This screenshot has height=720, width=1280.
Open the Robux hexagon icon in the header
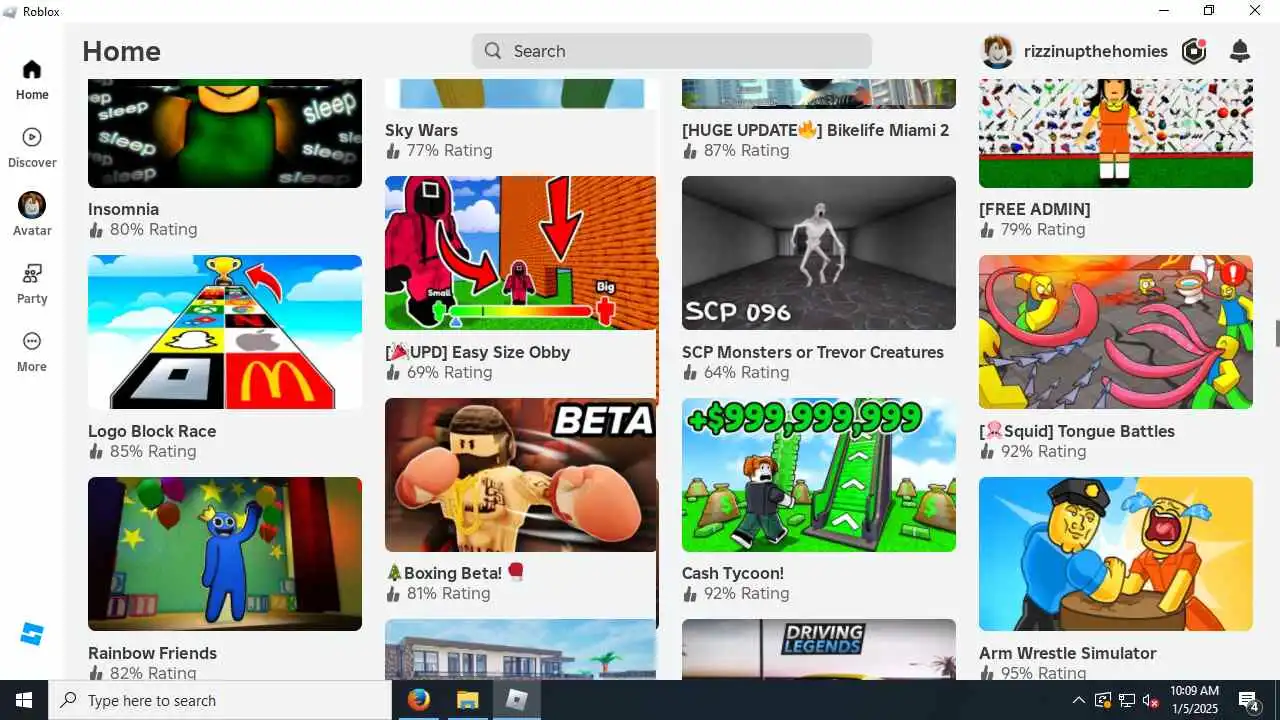point(1194,51)
